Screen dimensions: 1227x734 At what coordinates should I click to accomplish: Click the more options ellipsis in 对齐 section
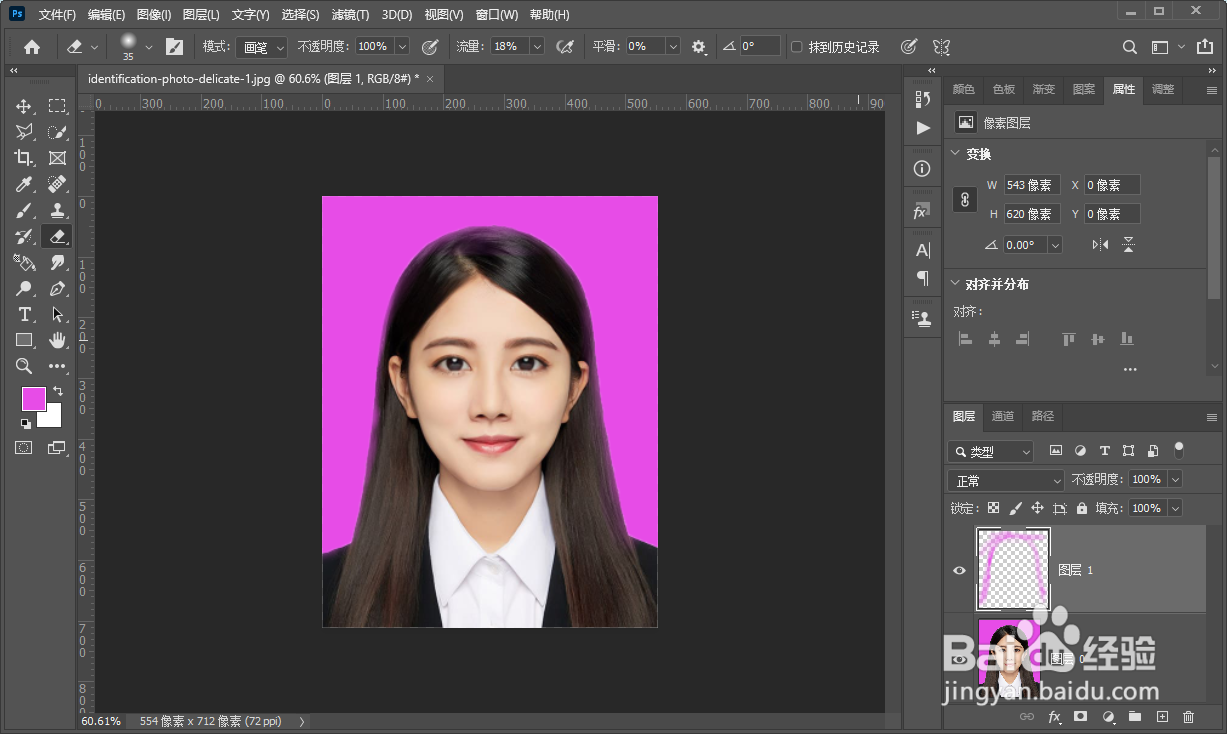tap(1130, 369)
